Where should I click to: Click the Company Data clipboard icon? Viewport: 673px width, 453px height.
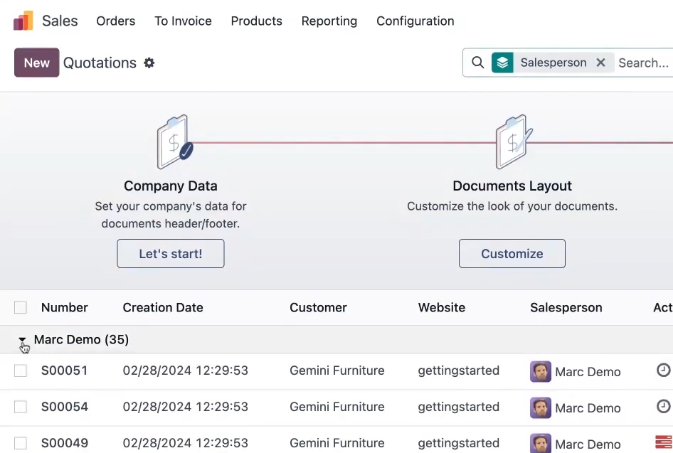(x=174, y=142)
